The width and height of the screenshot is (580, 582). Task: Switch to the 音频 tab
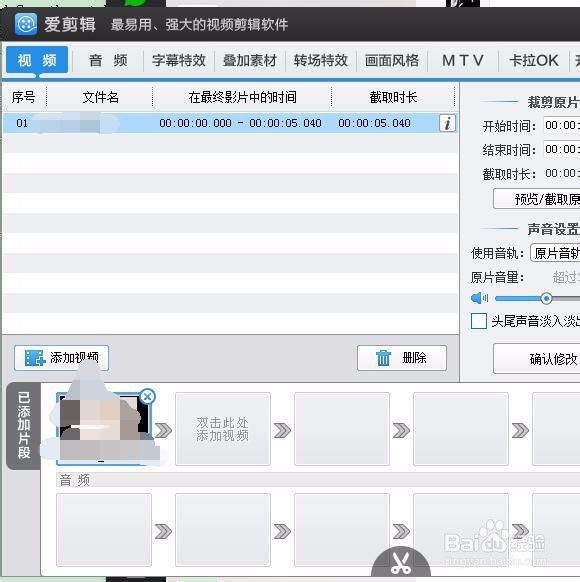108,60
